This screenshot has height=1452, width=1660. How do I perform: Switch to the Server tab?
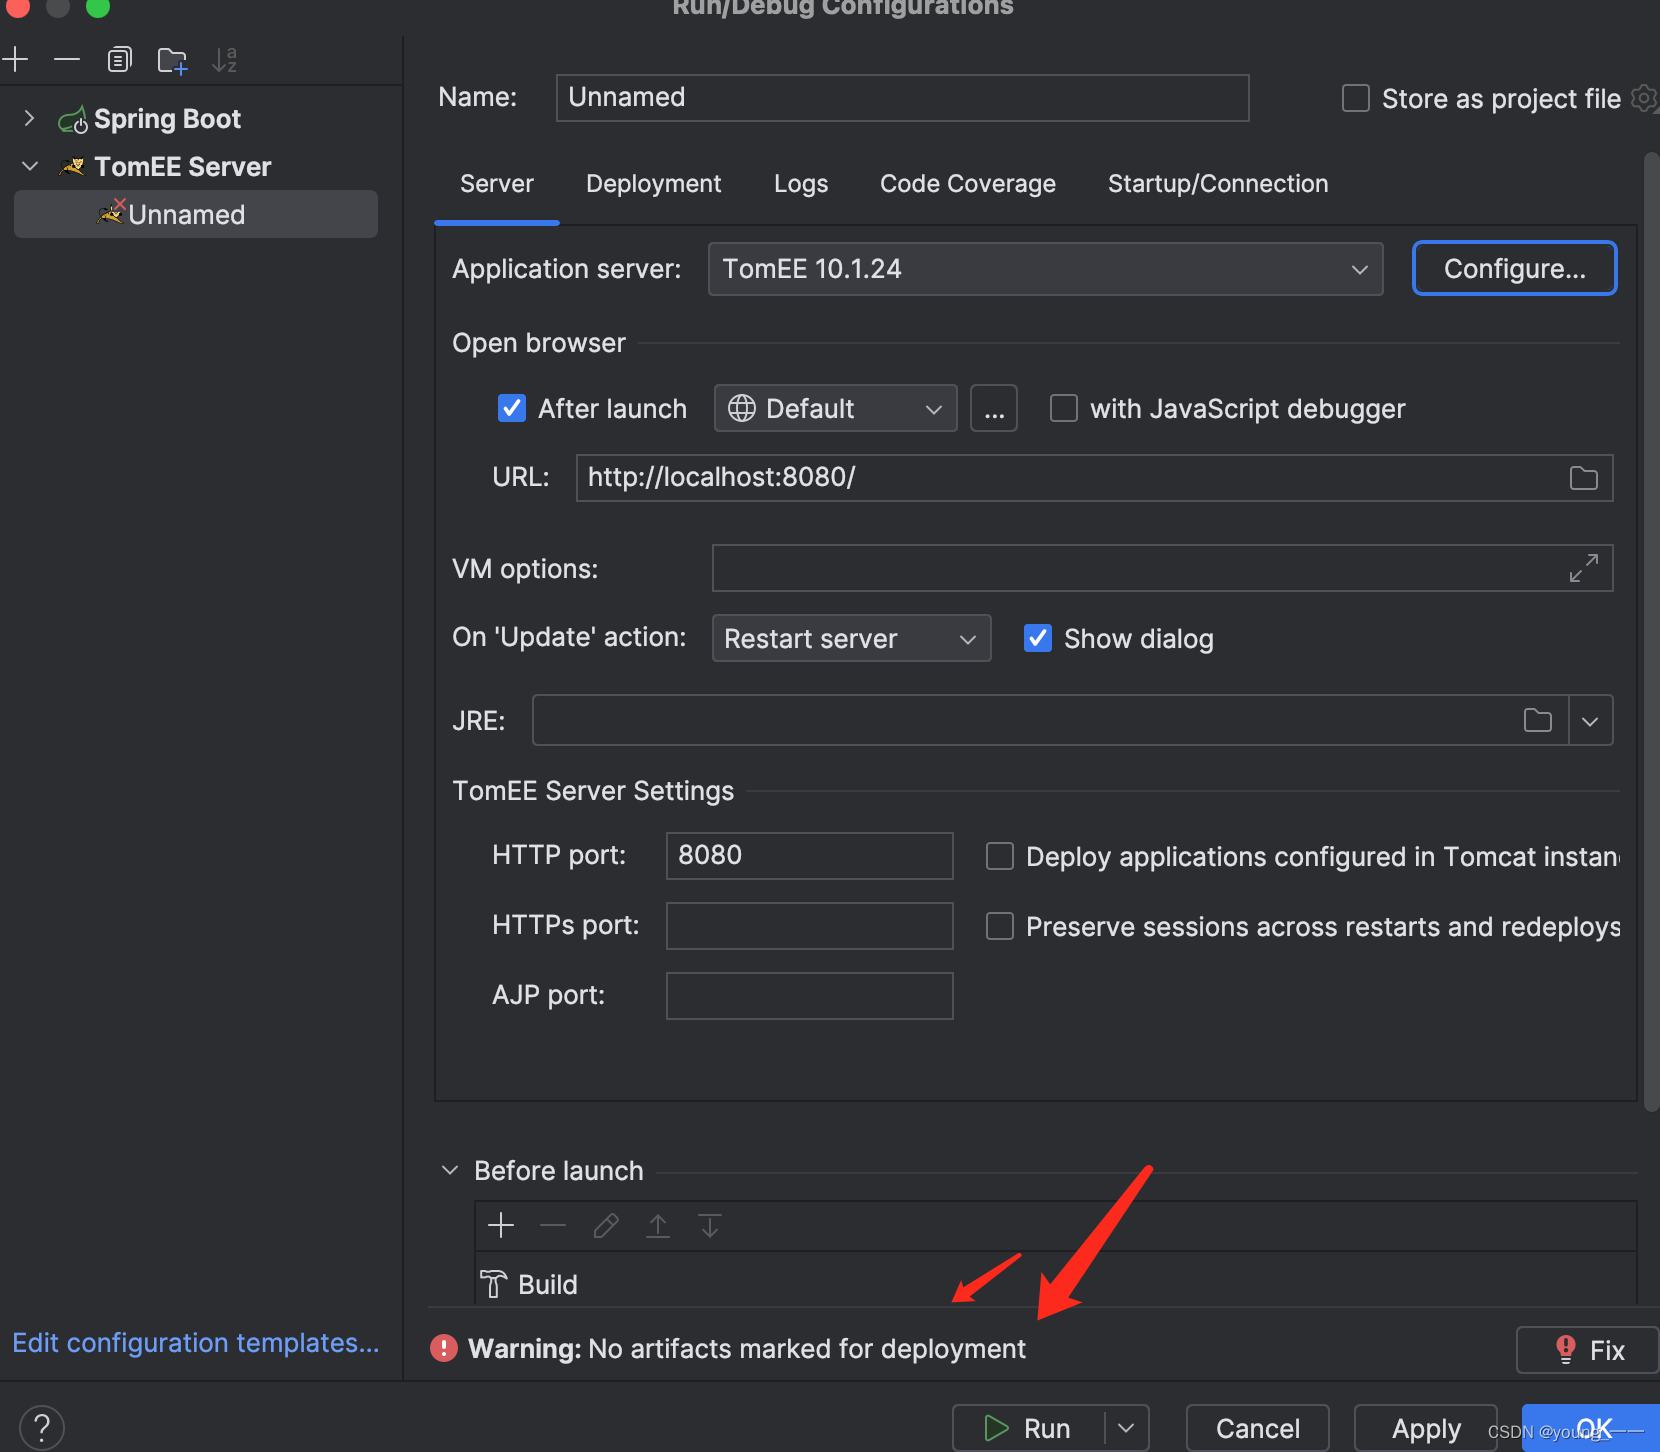tap(497, 184)
